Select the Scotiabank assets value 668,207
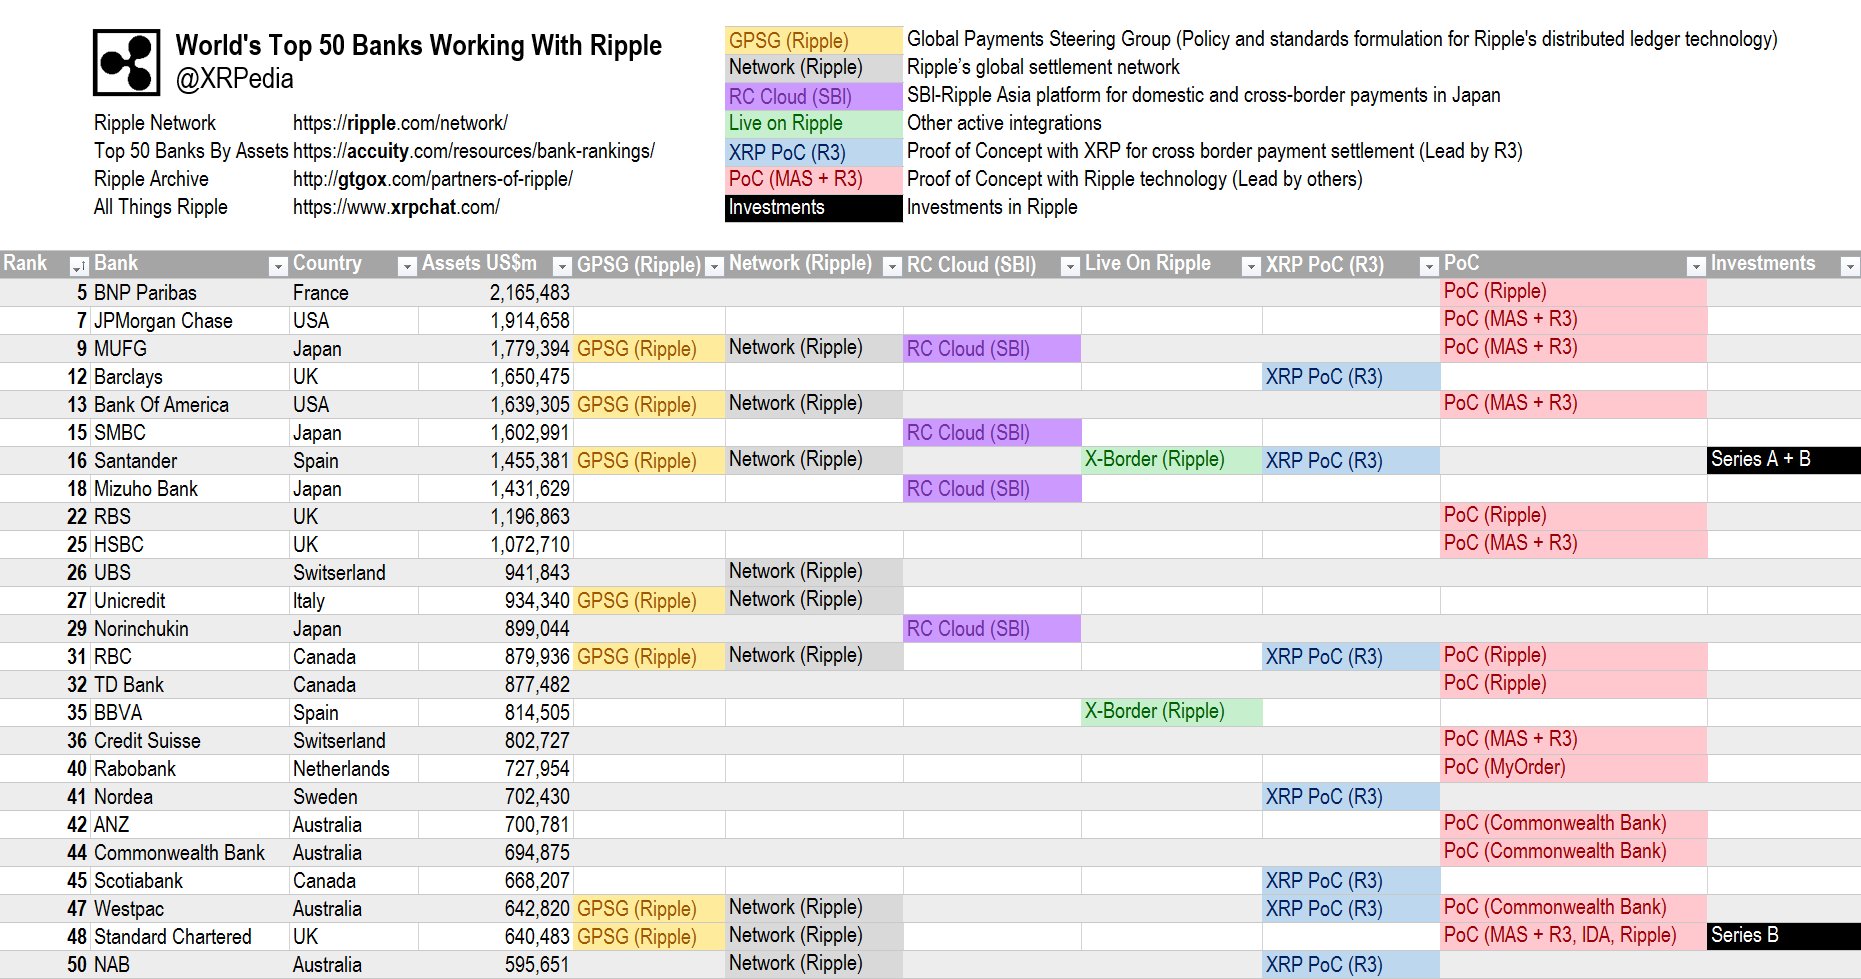Screen dimensions: 1861x979 tap(495, 881)
